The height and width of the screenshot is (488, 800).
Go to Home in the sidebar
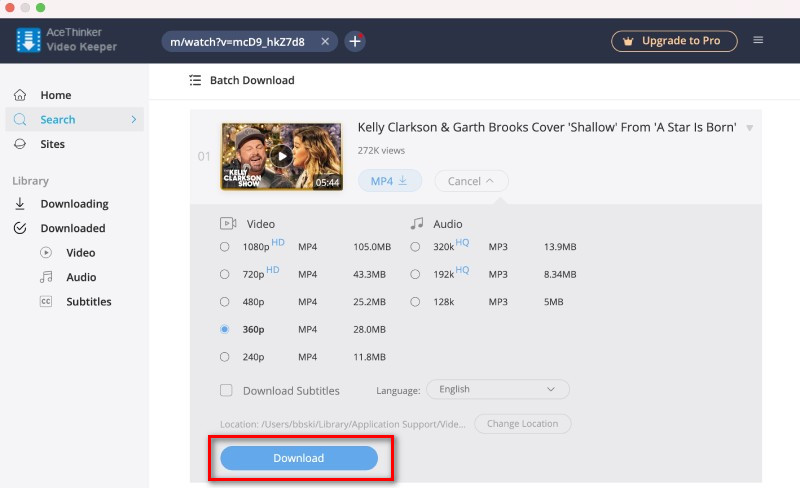56,95
